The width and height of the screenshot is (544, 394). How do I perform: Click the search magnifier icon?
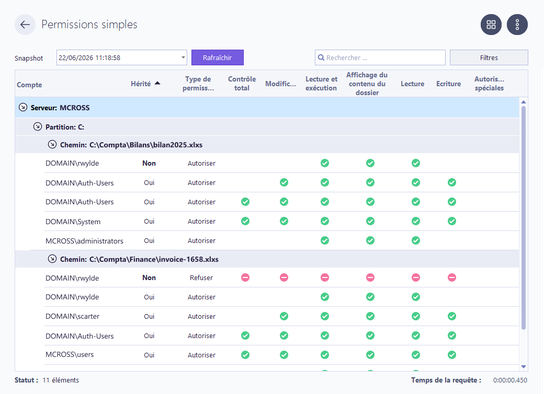[321, 58]
